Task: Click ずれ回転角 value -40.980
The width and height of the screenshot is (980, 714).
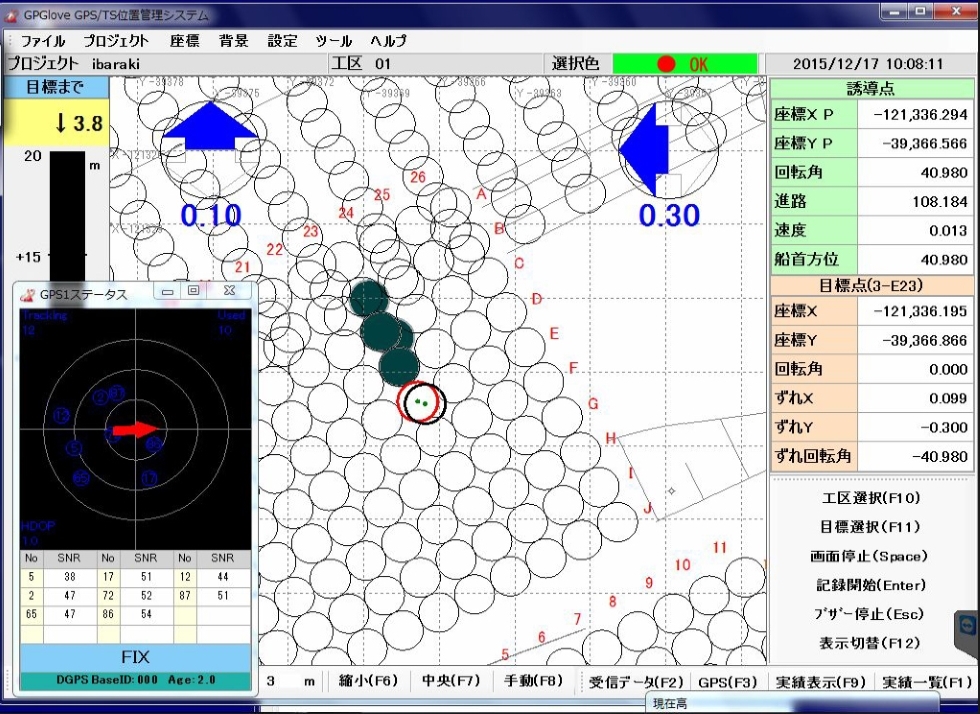Action: [916, 456]
